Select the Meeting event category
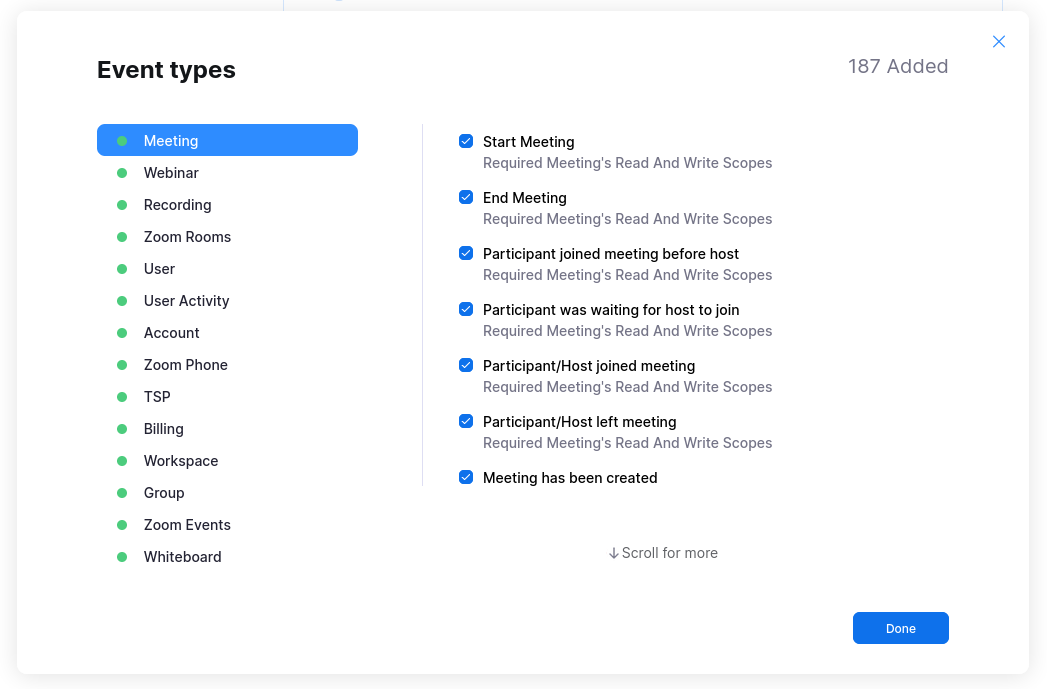Viewport: 1047px width, 689px height. tap(227, 140)
